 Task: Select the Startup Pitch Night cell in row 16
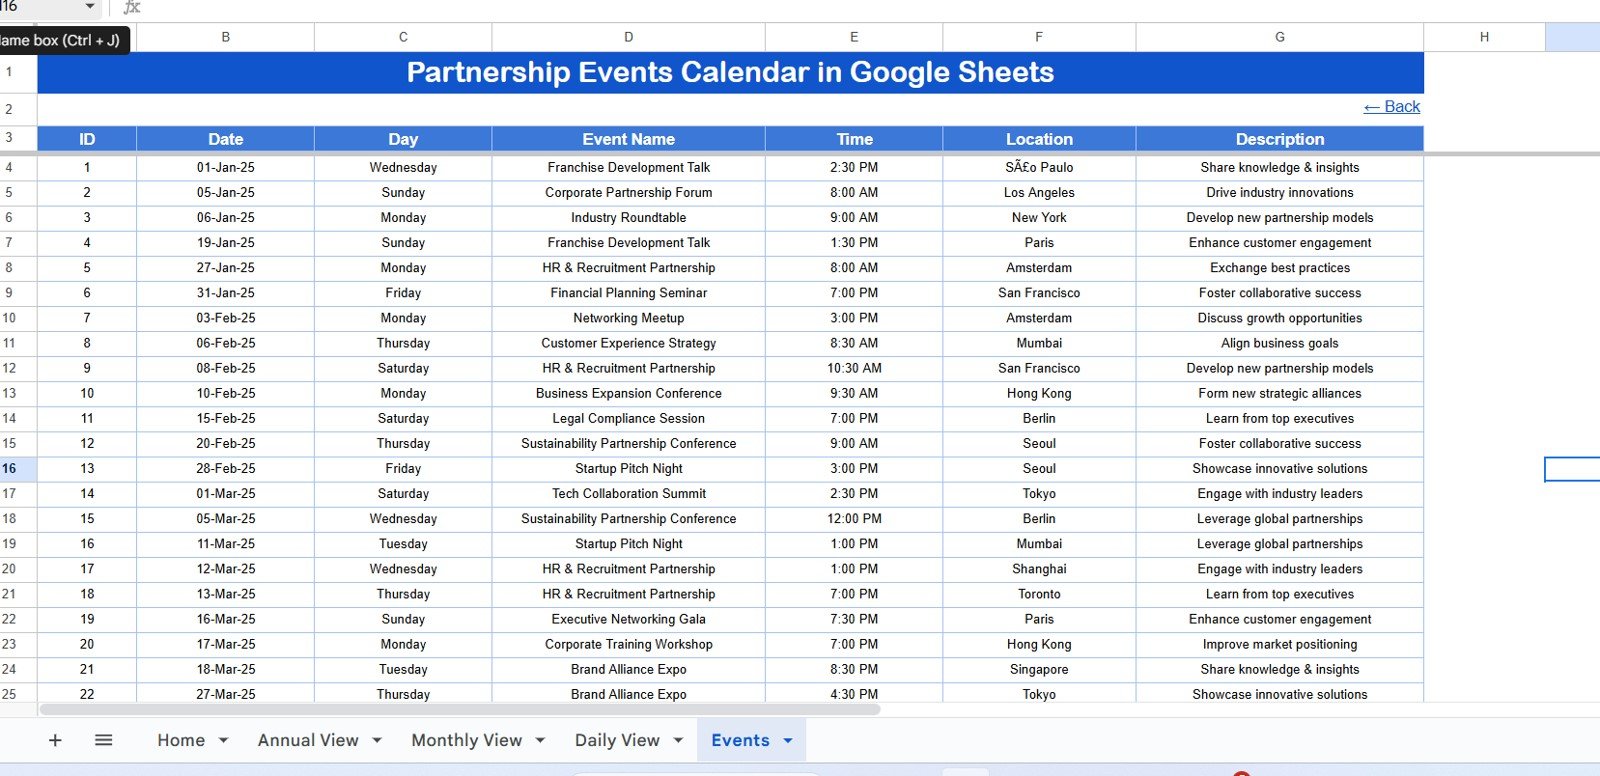628,469
